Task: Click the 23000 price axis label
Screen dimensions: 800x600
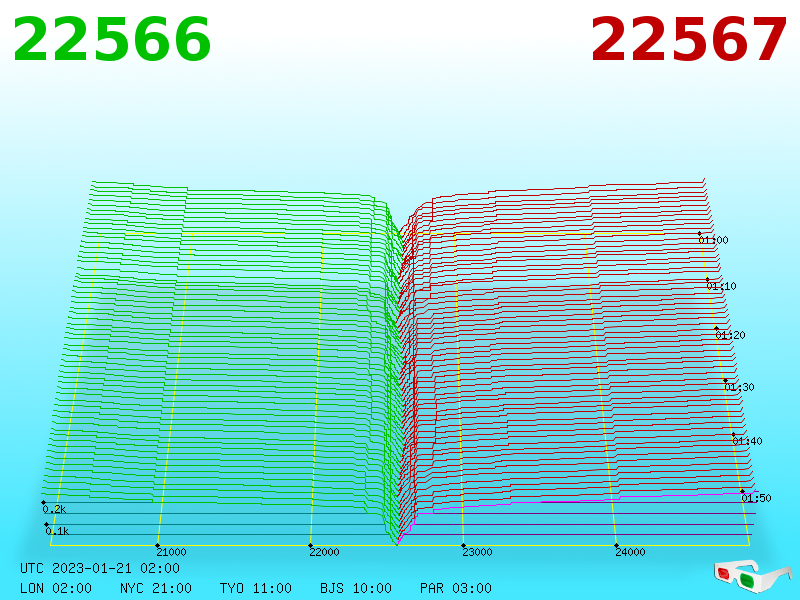Action: (x=478, y=552)
